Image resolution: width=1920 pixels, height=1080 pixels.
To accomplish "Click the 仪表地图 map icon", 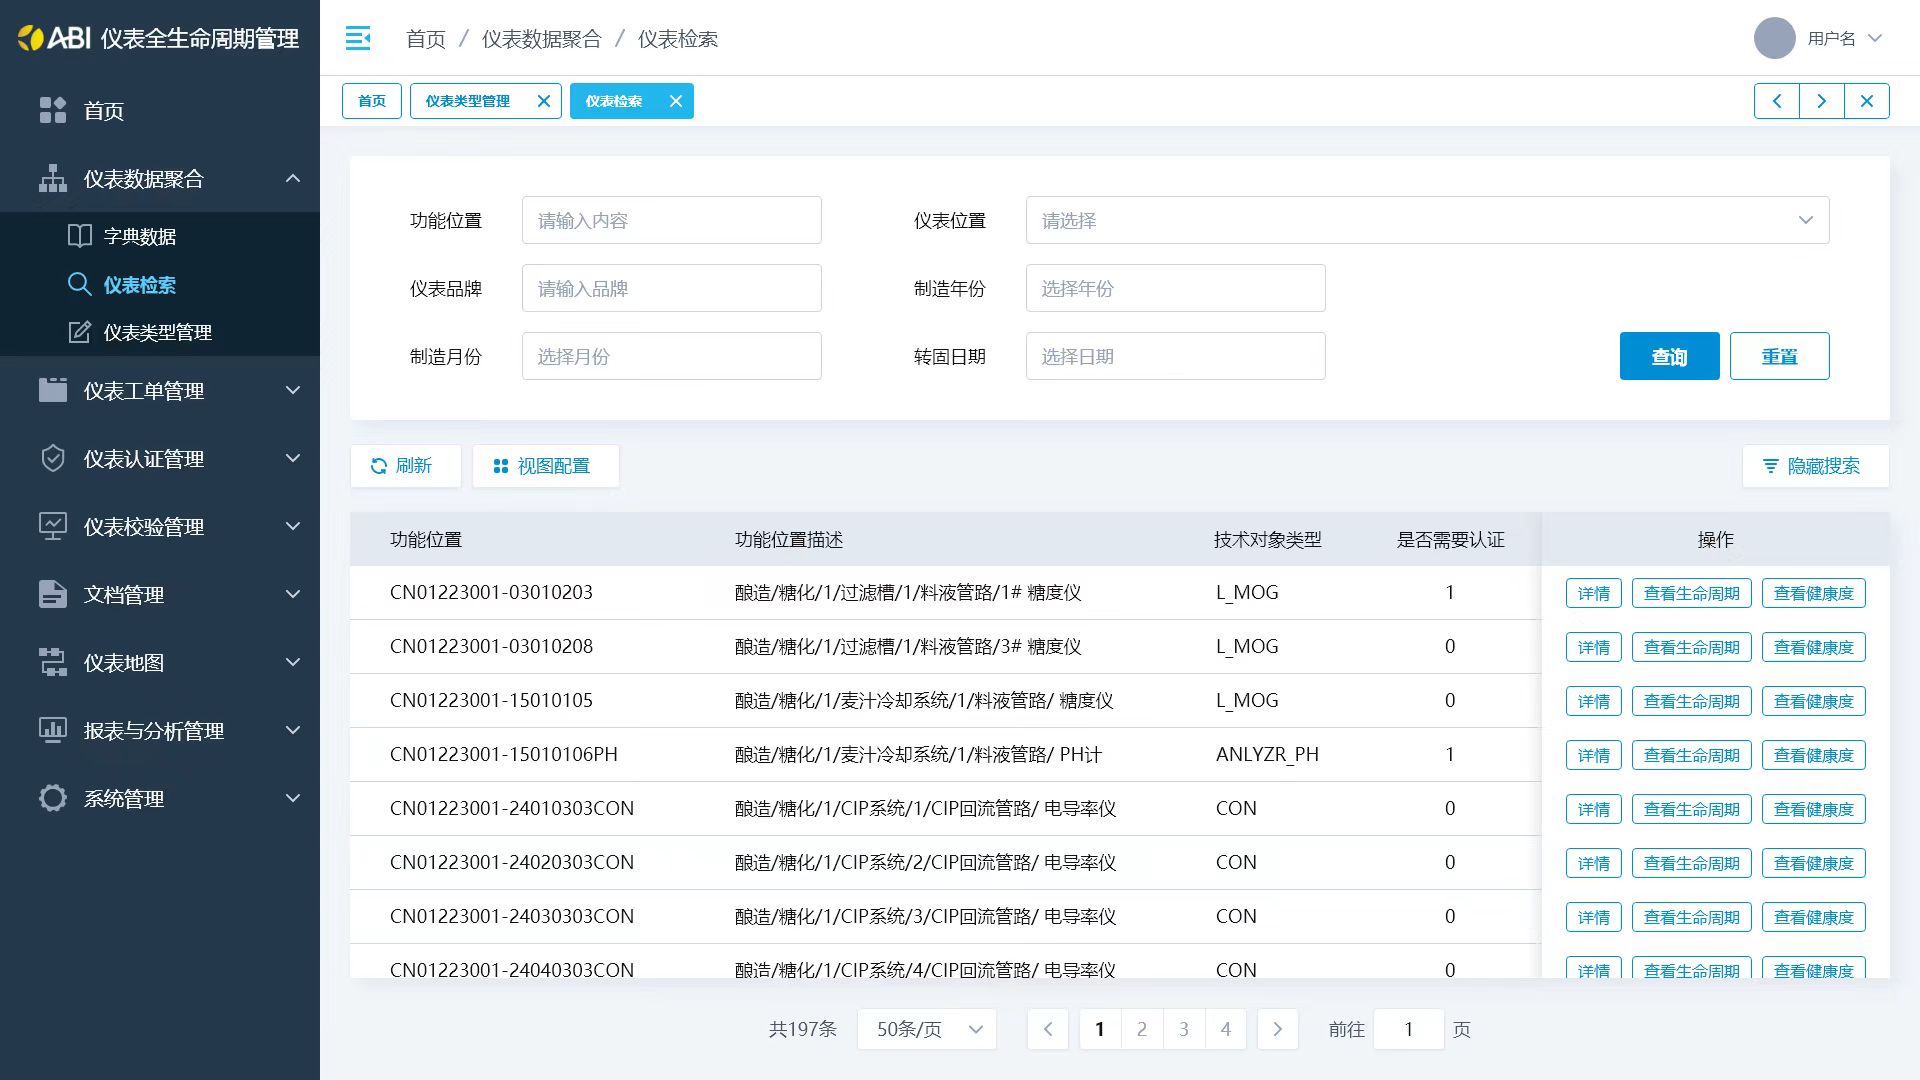I will 53,662.
